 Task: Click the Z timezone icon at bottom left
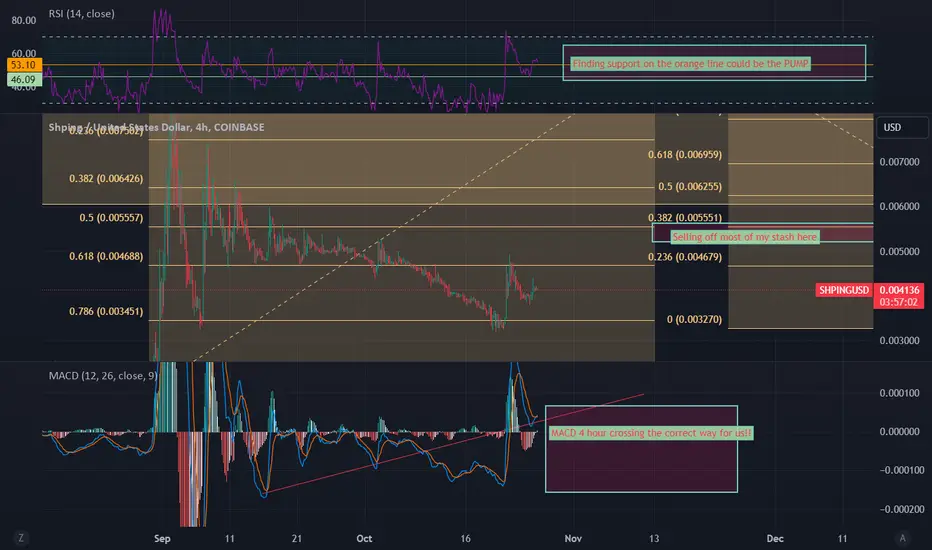click(21, 538)
